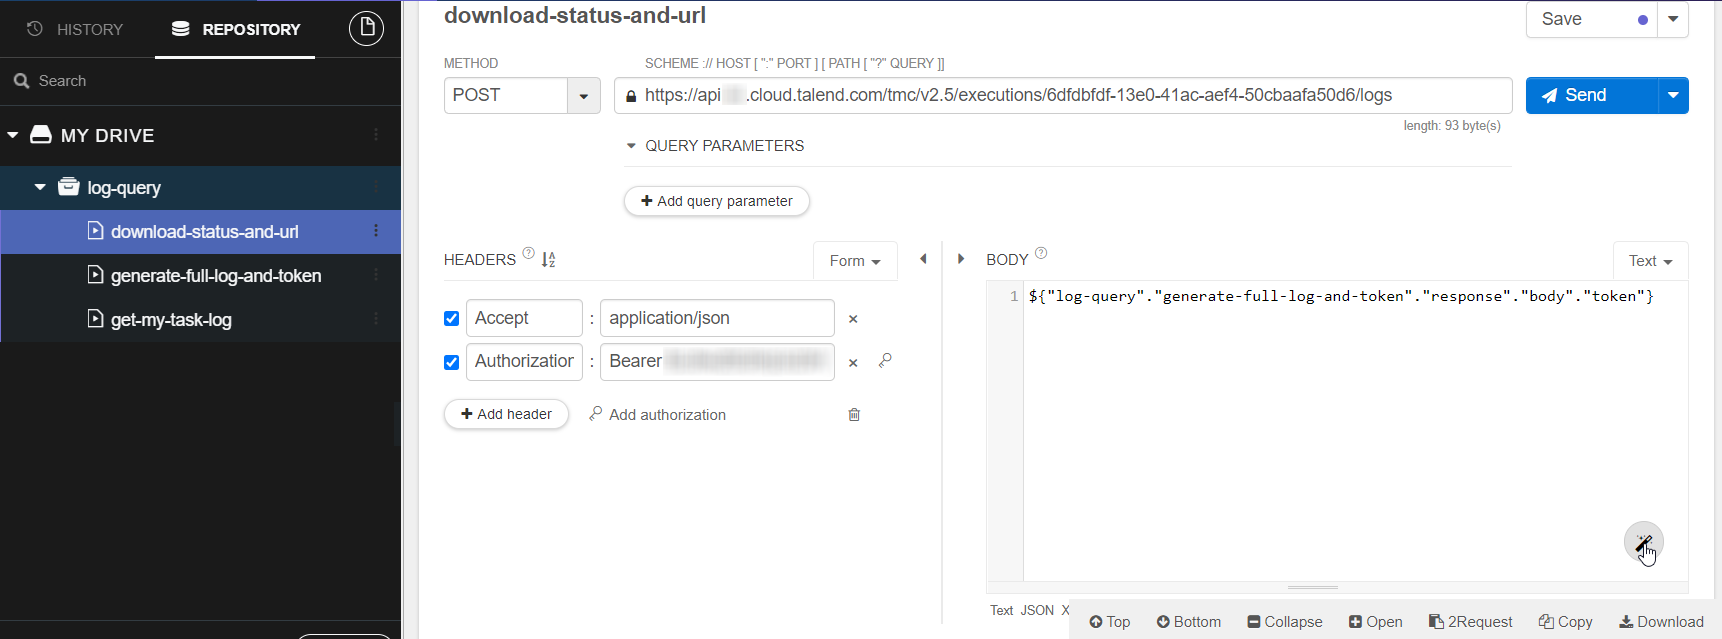Click inside the body text editor
This screenshot has width=1722, height=639.
point(1355,430)
